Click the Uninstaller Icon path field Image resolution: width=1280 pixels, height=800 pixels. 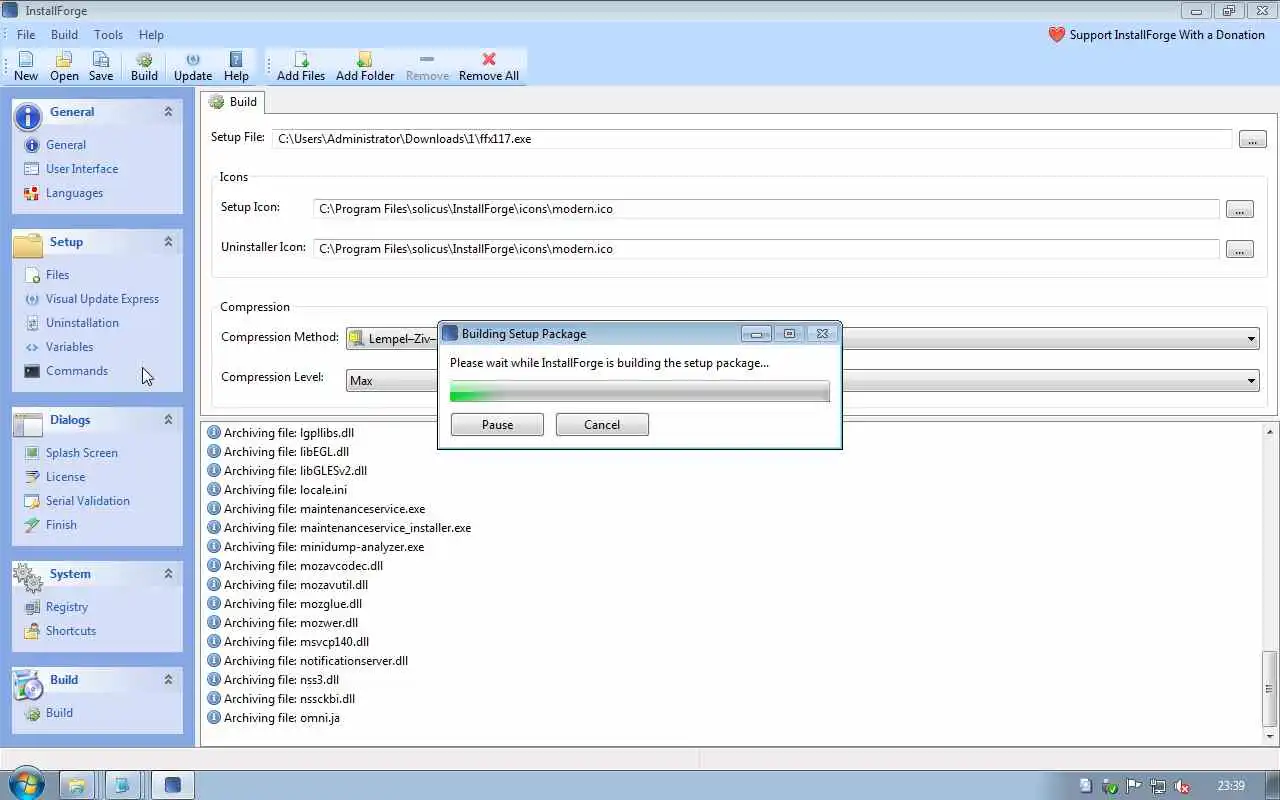pos(766,249)
